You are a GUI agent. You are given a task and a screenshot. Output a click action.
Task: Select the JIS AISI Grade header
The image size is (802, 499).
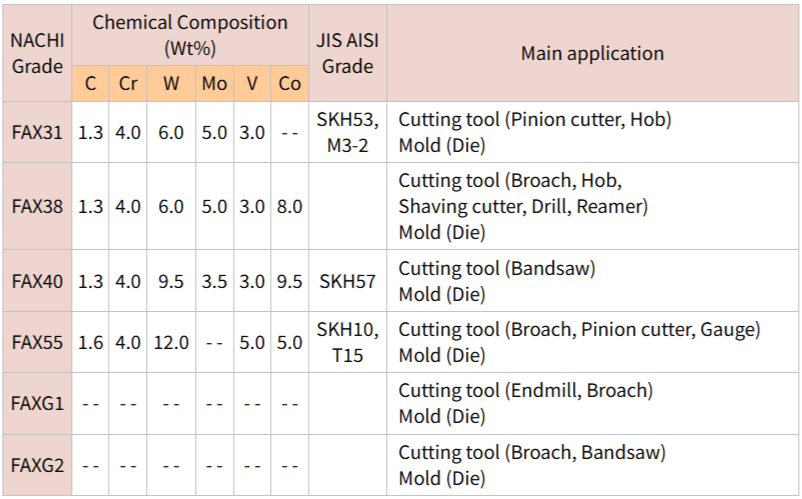[x=347, y=54]
